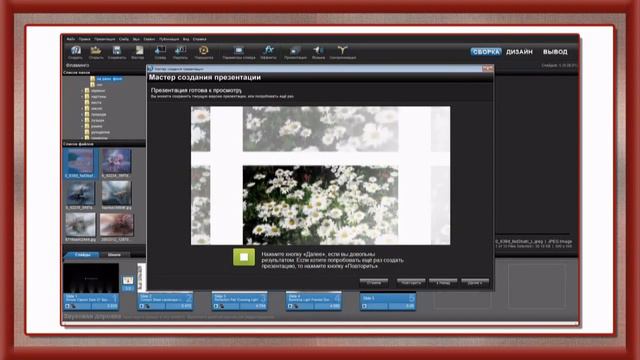Open the Презентация menu
Image resolution: width=640 pixels, height=360 pixels.
(x=104, y=39)
